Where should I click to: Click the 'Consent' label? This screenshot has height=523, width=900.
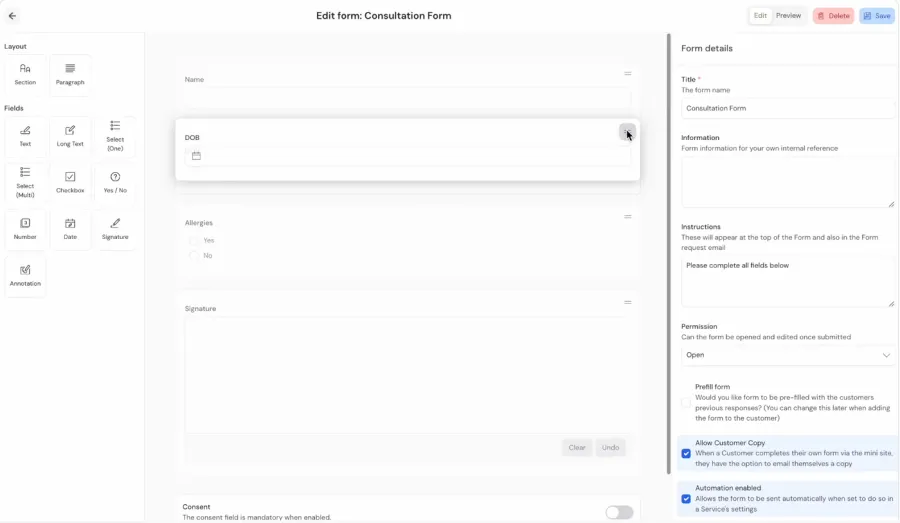(196, 506)
